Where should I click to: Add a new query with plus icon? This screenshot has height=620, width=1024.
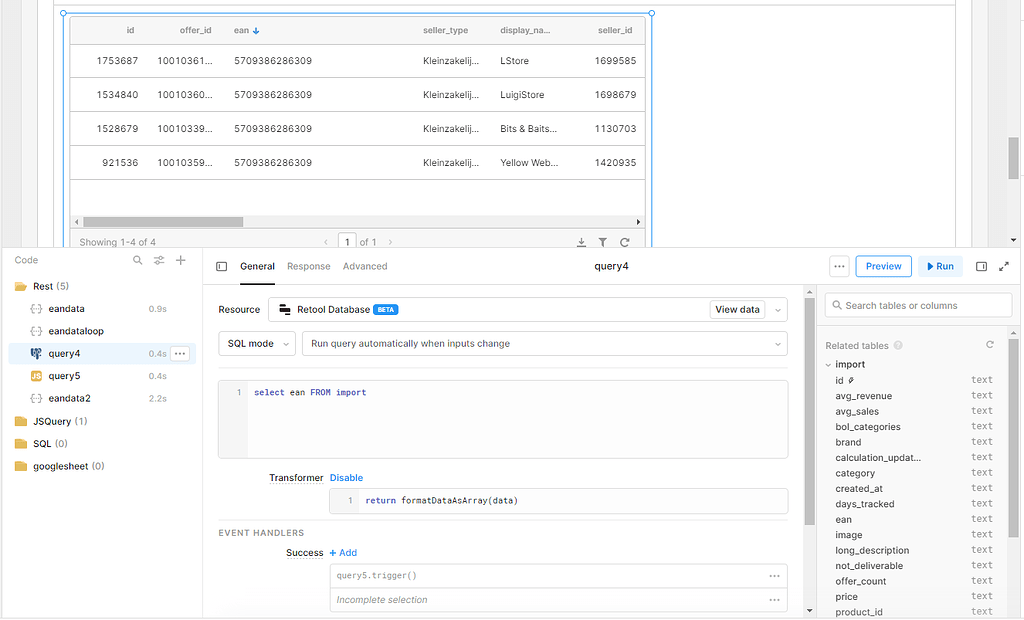tap(181, 260)
